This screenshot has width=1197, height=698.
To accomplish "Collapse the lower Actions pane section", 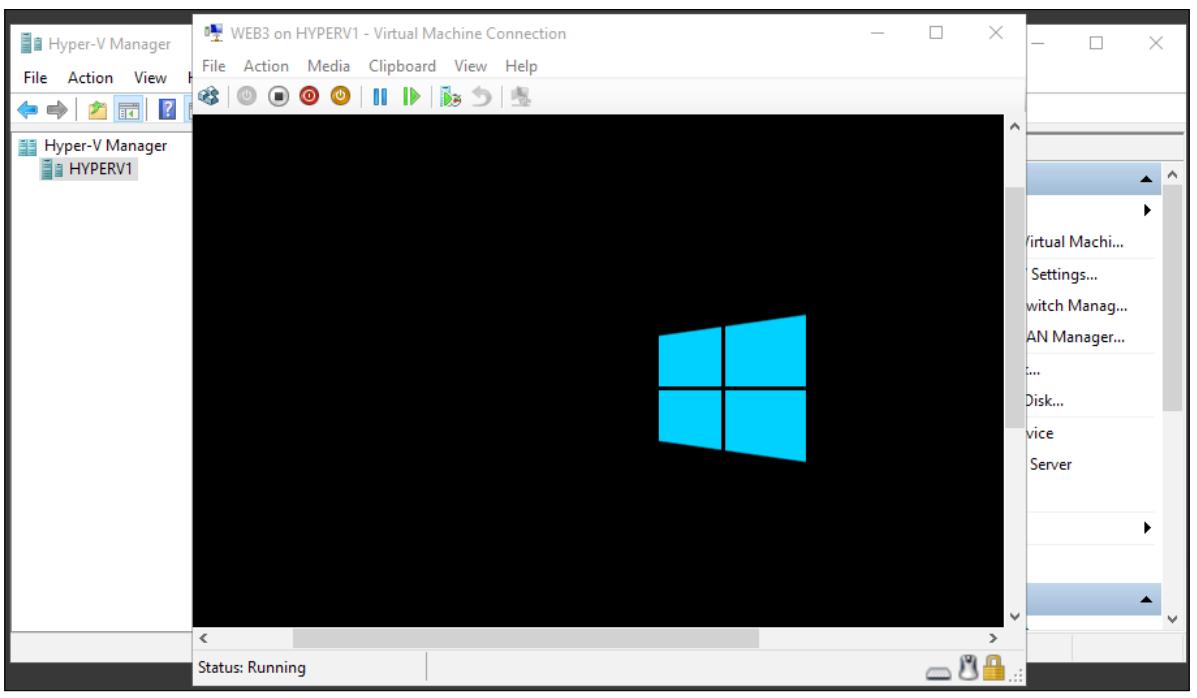I will tap(1146, 599).
